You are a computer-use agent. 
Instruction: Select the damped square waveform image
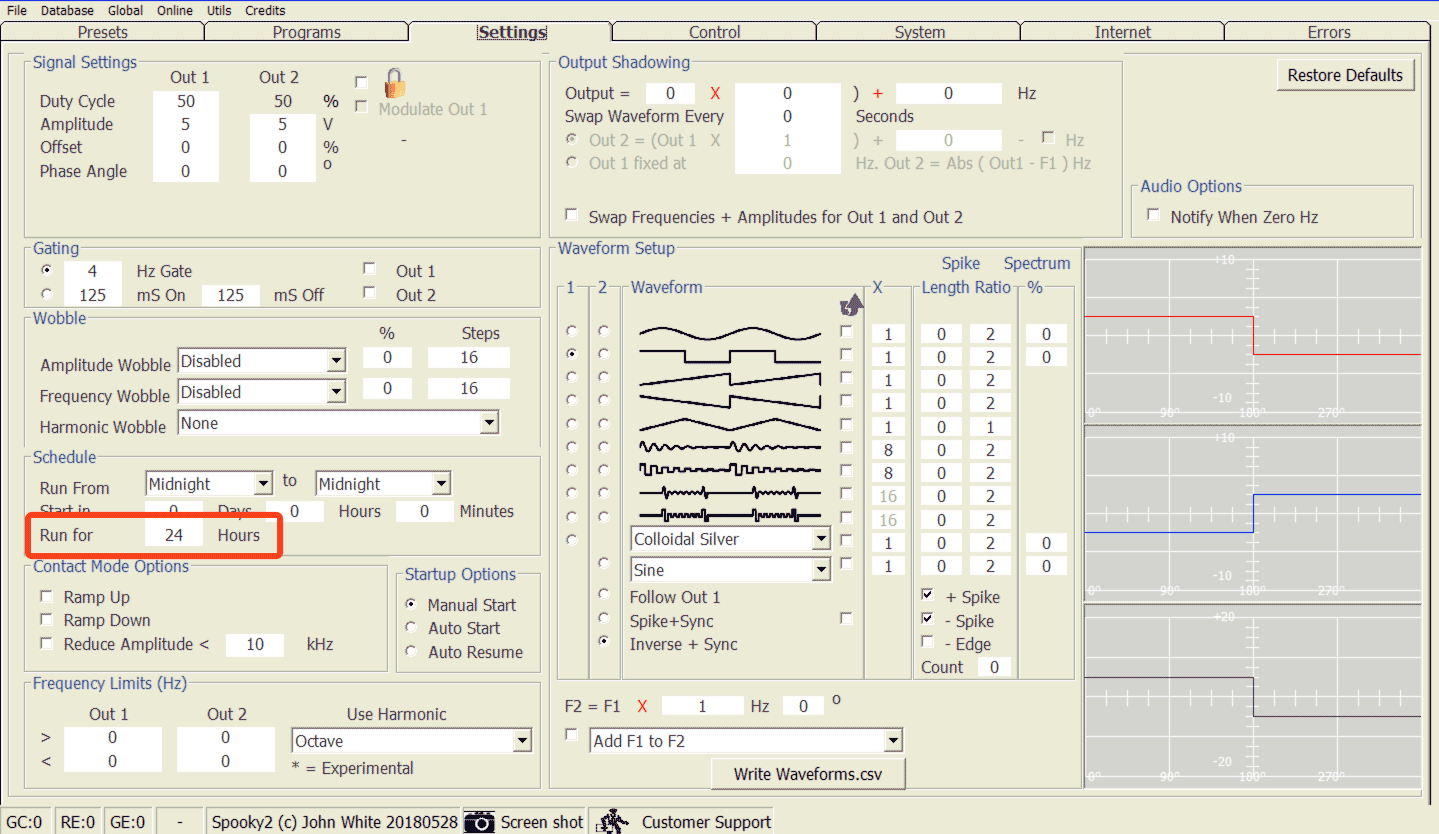[730, 469]
